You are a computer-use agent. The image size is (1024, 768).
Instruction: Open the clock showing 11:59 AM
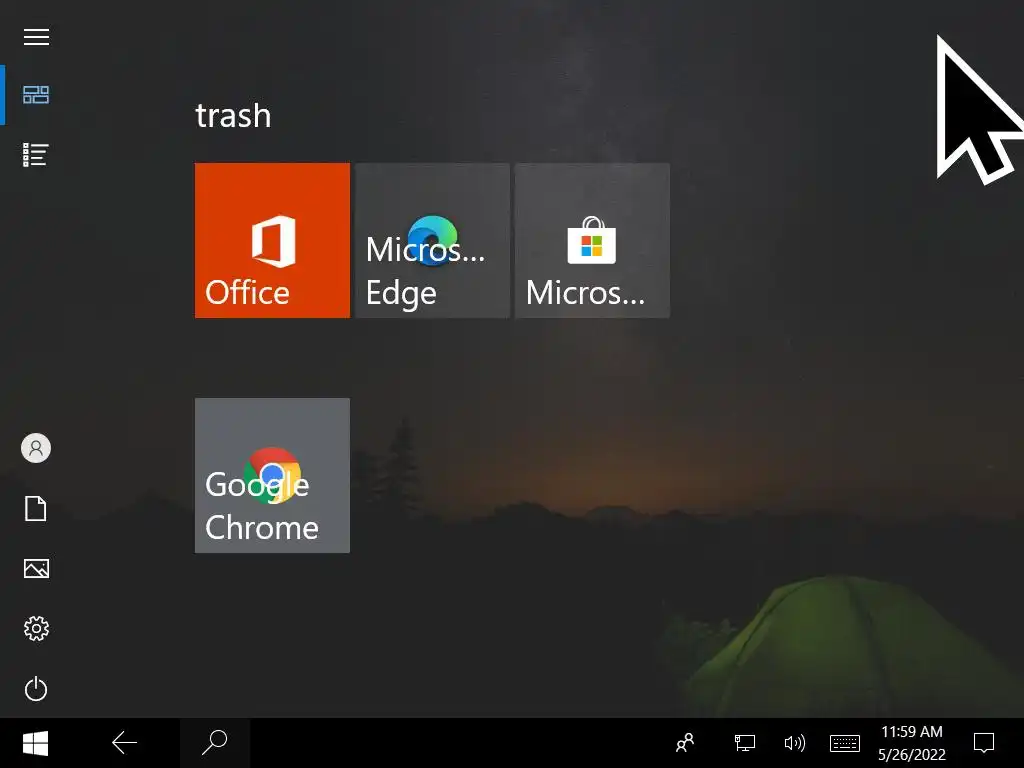pyautogui.click(x=912, y=743)
